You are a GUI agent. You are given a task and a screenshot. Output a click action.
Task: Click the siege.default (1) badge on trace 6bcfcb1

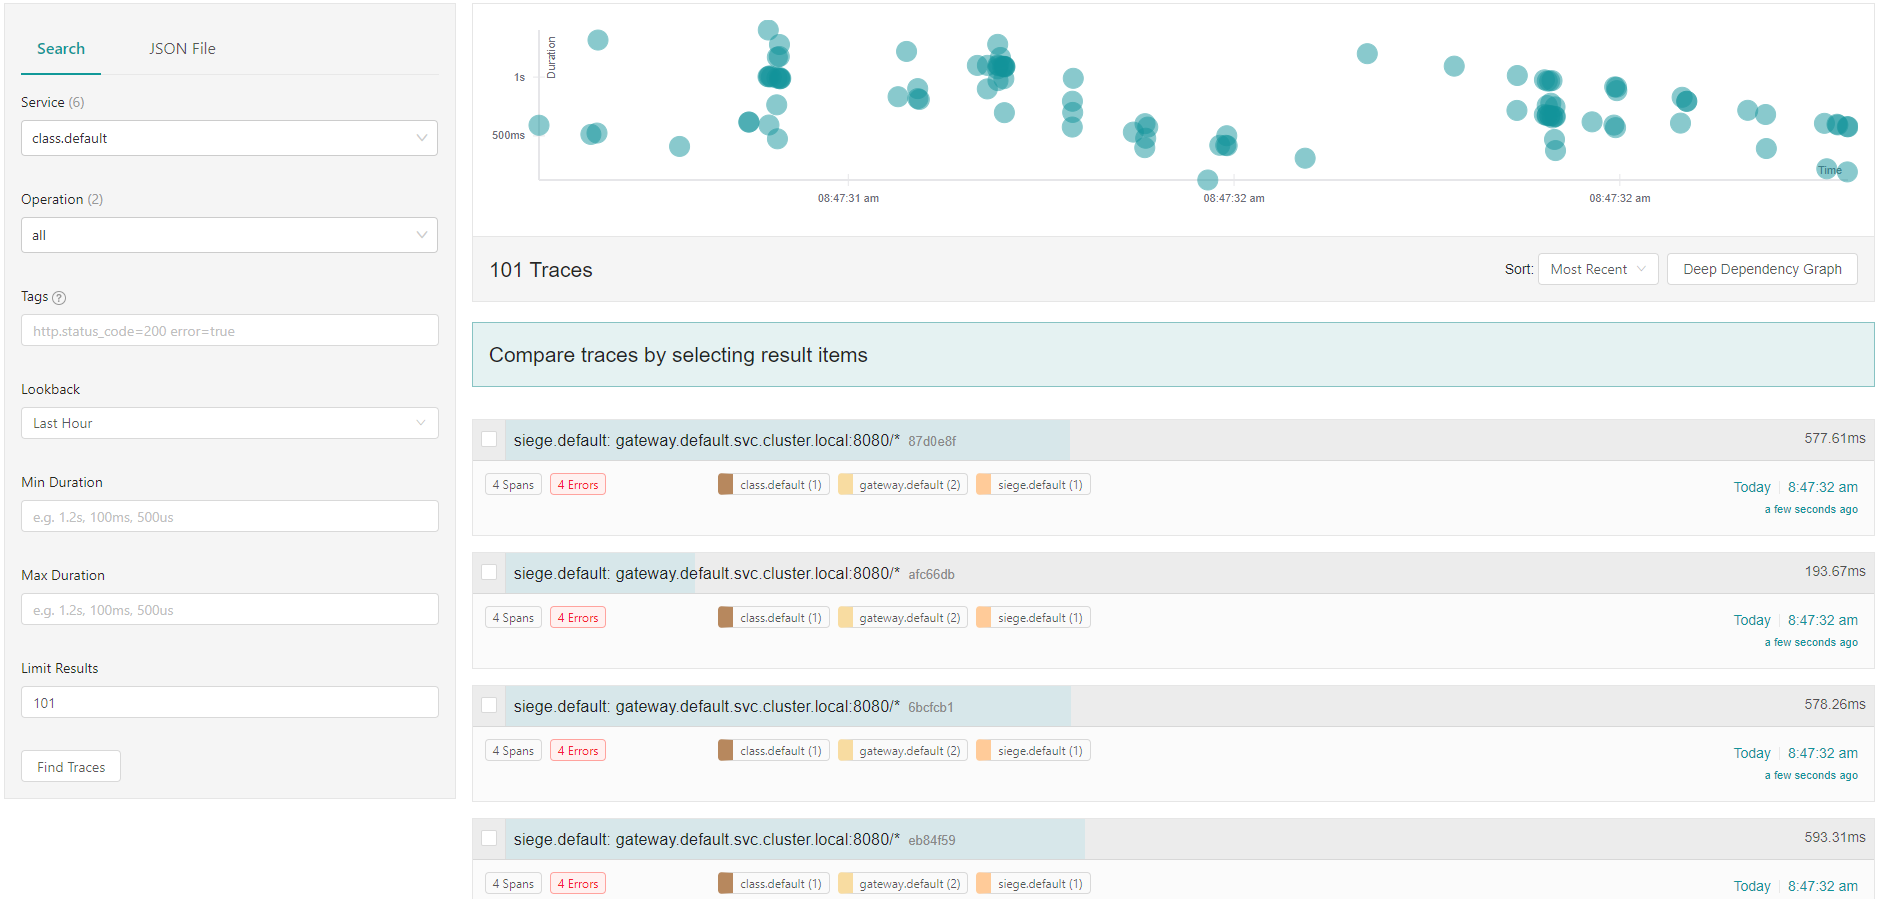tap(1032, 749)
